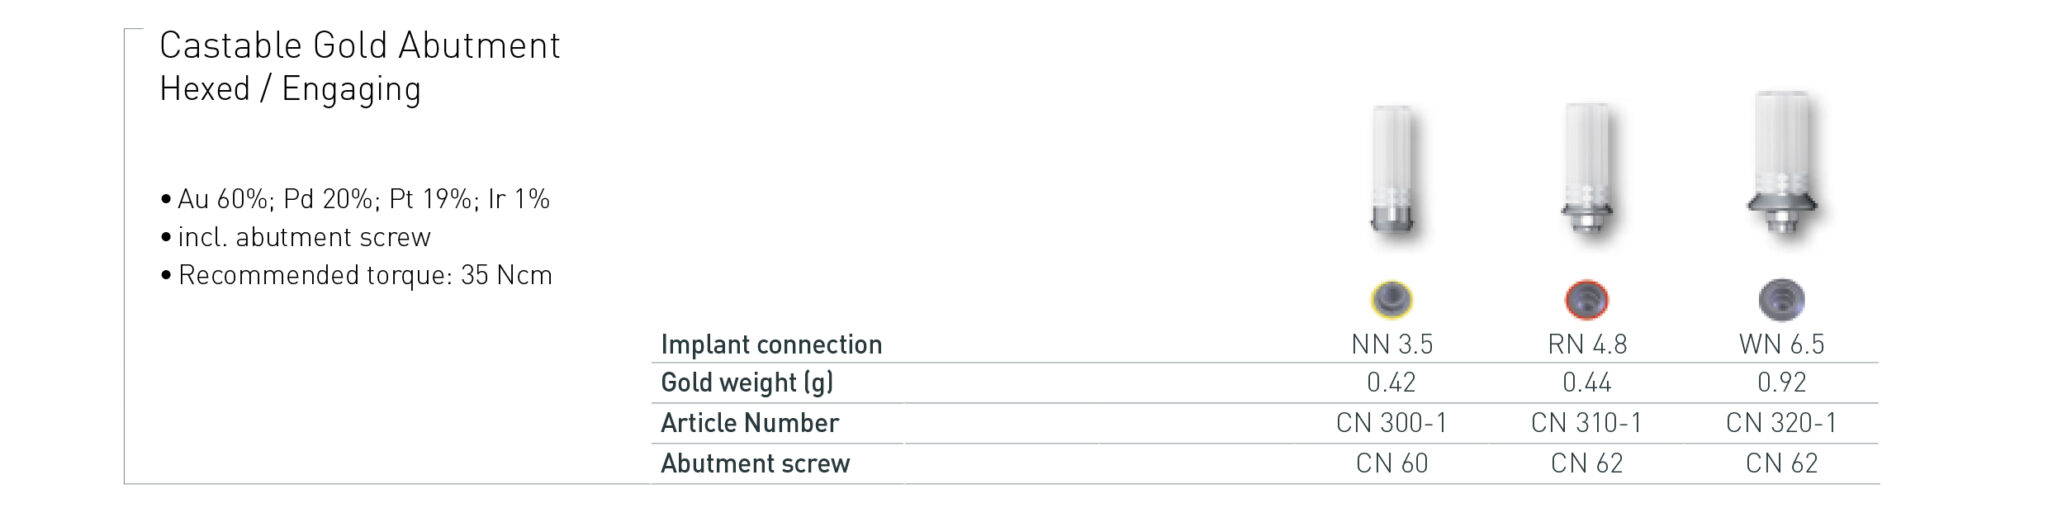Click the red-ringed RN connection icon

click(1586, 299)
